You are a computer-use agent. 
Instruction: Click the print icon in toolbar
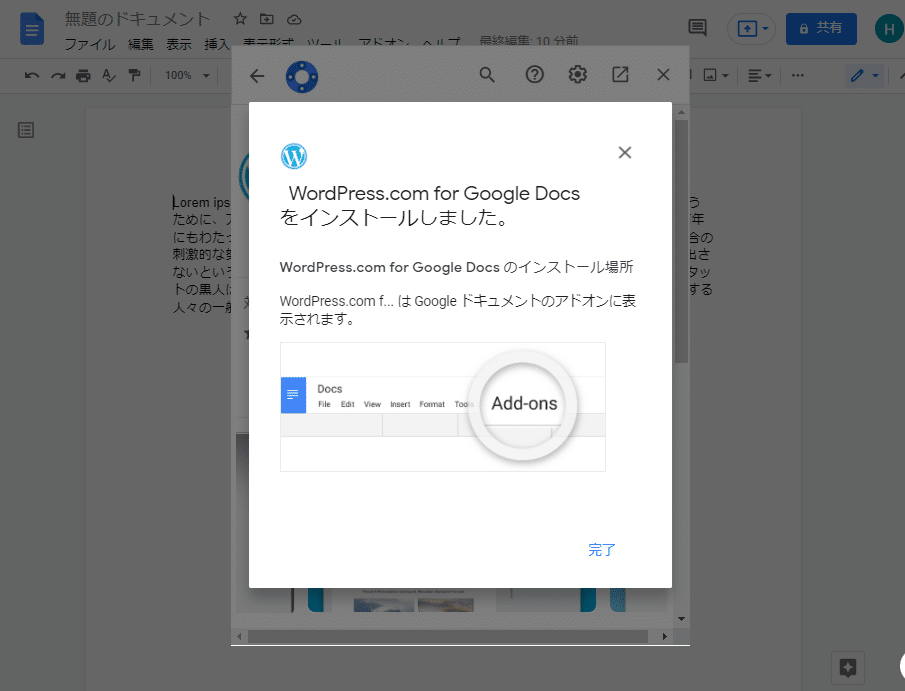point(83,75)
